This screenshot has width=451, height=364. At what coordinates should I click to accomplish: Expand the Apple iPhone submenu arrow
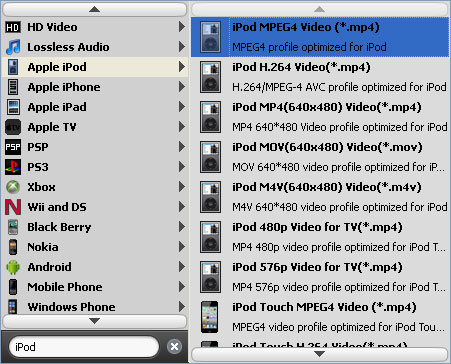tap(182, 87)
